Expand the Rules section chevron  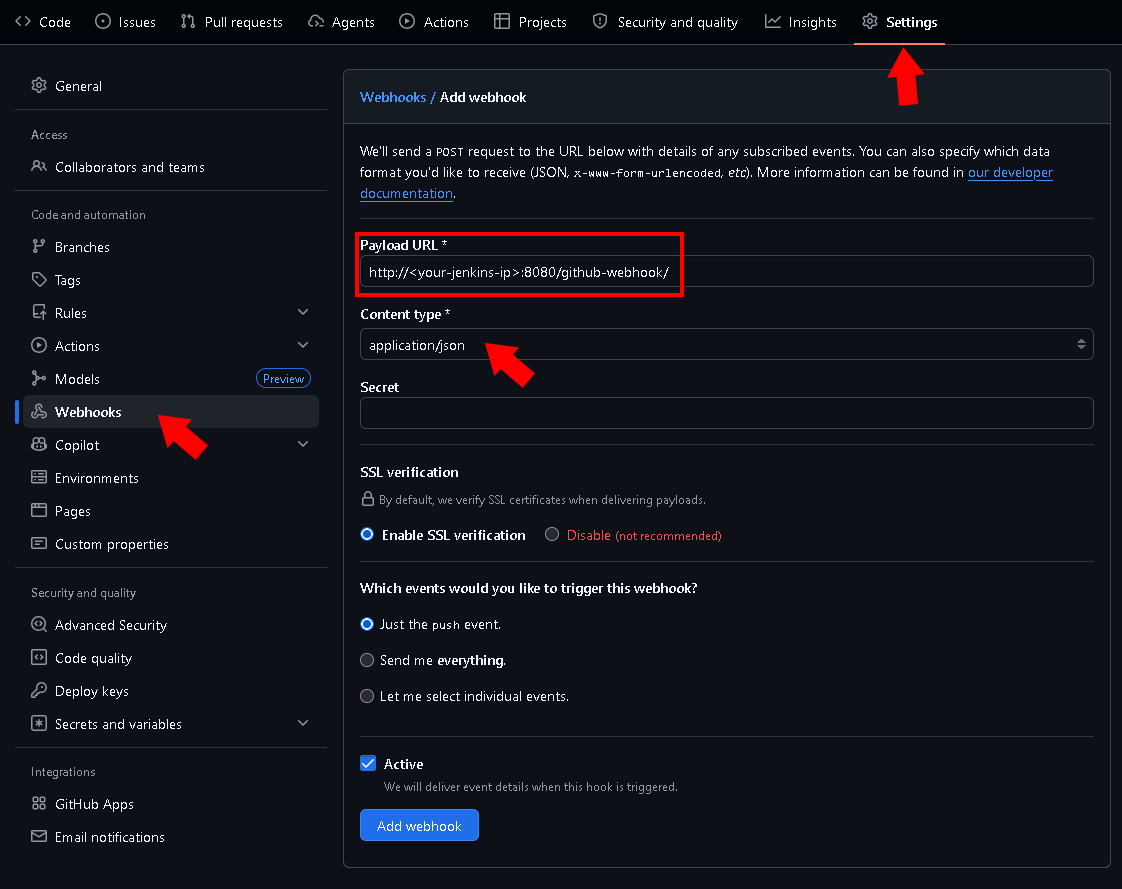point(303,313)
